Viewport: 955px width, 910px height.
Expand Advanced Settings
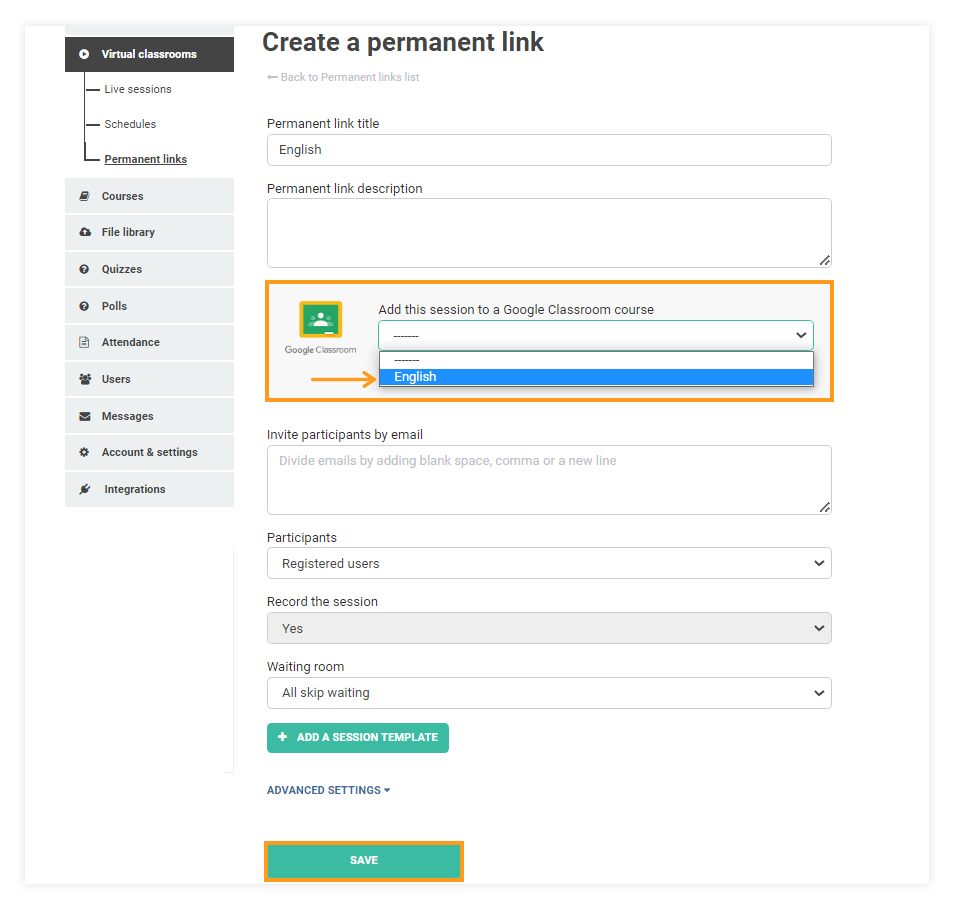328,790
